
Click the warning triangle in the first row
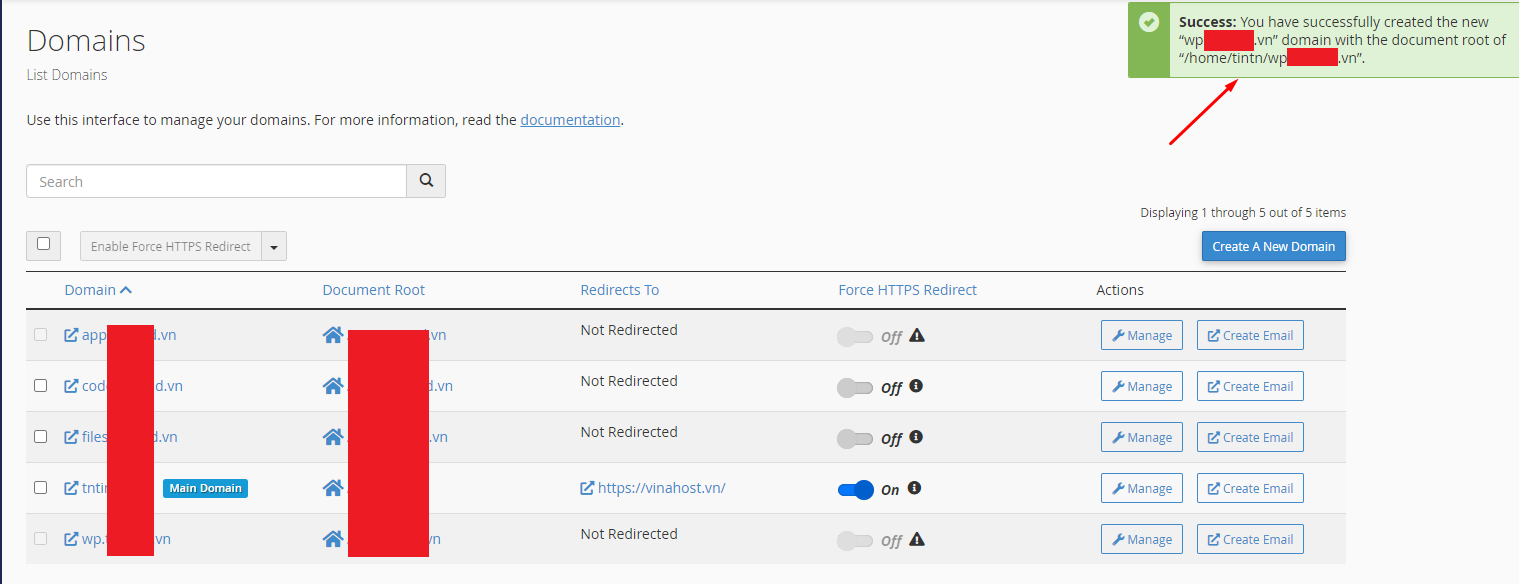(x=917, y=335)
